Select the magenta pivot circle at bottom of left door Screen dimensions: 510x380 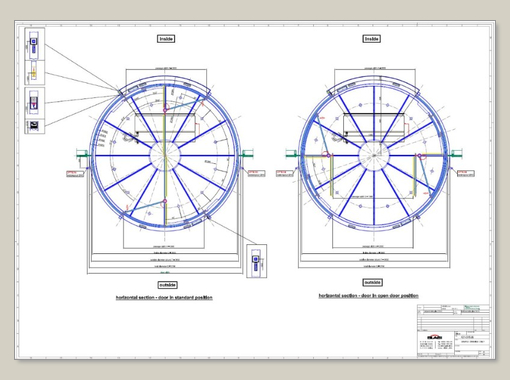point(165,201)
